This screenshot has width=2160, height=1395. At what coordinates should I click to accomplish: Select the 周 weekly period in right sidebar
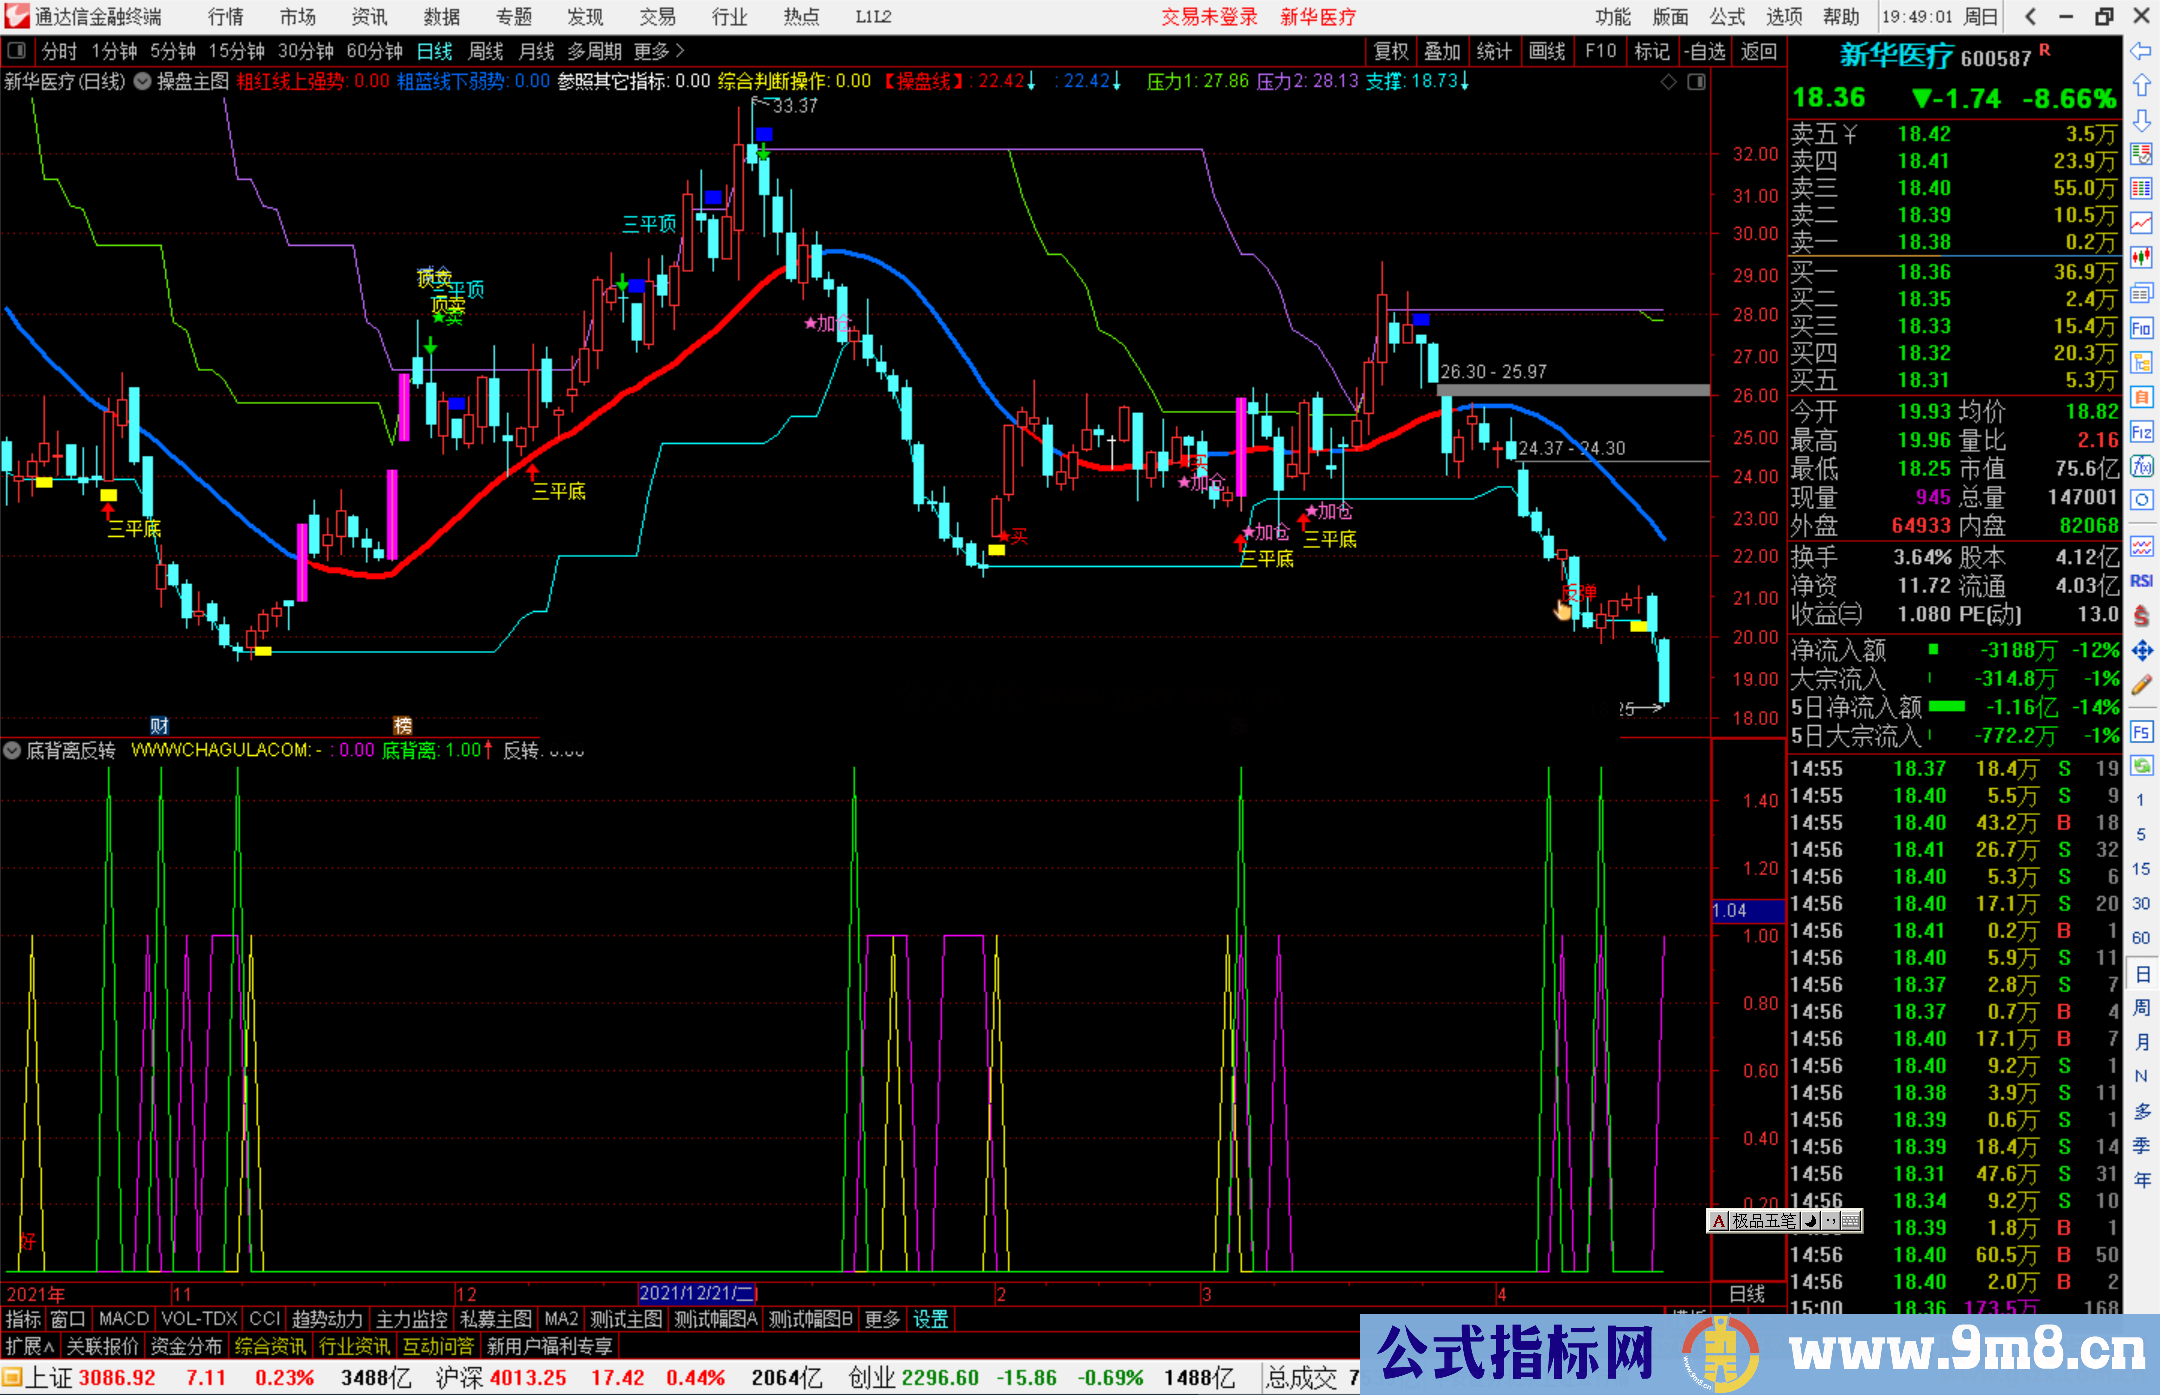(x=2141, y=1007)
